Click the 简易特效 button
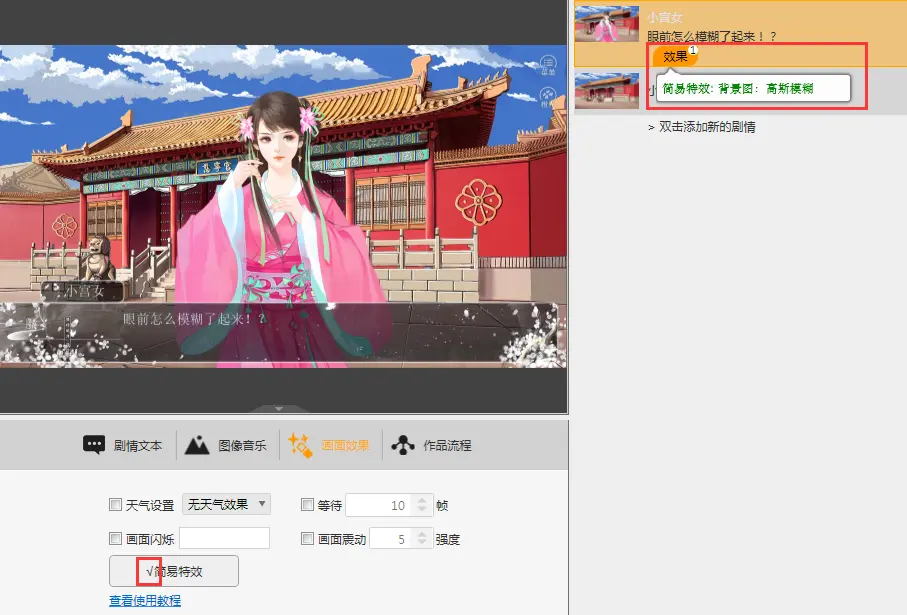The image size is (907, 615). pos(174,571)
